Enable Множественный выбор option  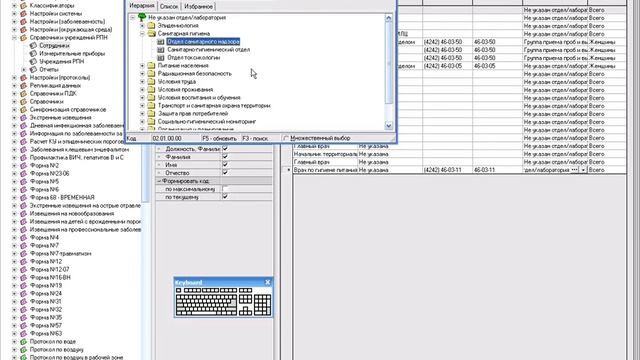(286, 138)
